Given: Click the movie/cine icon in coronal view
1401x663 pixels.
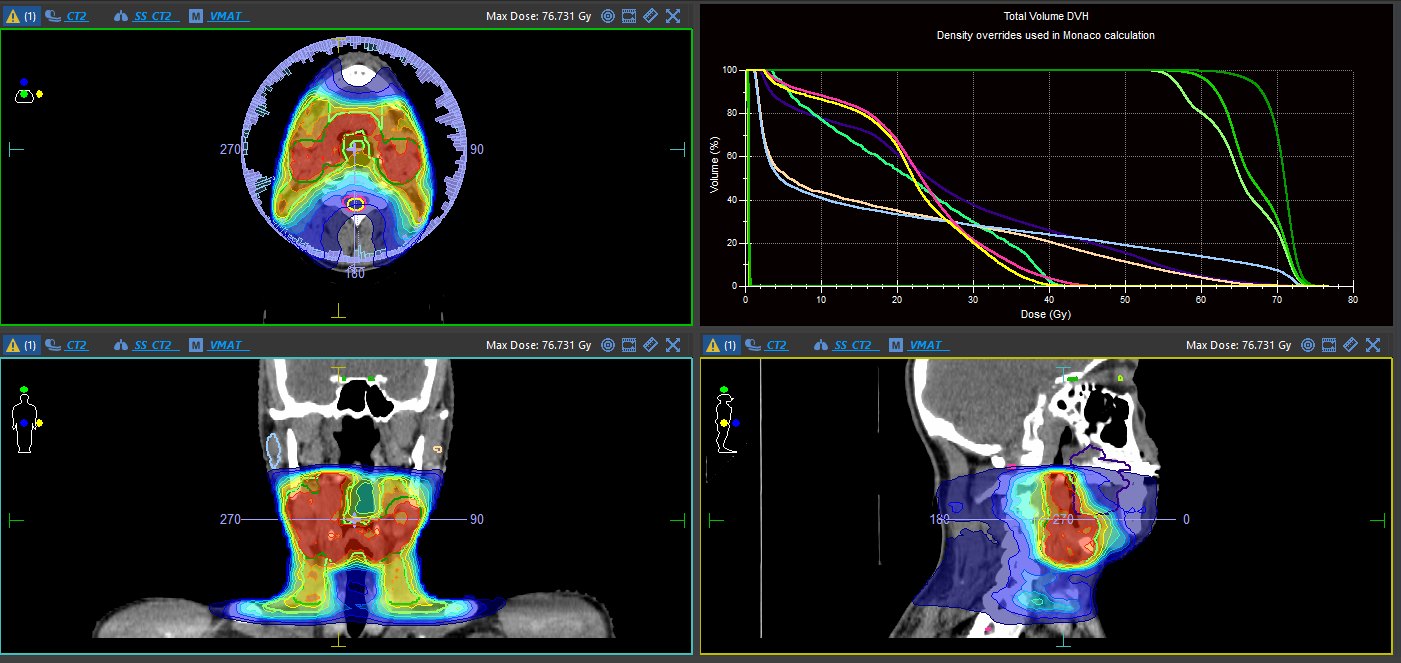Looking at the screenshot, I should [629, 345].
